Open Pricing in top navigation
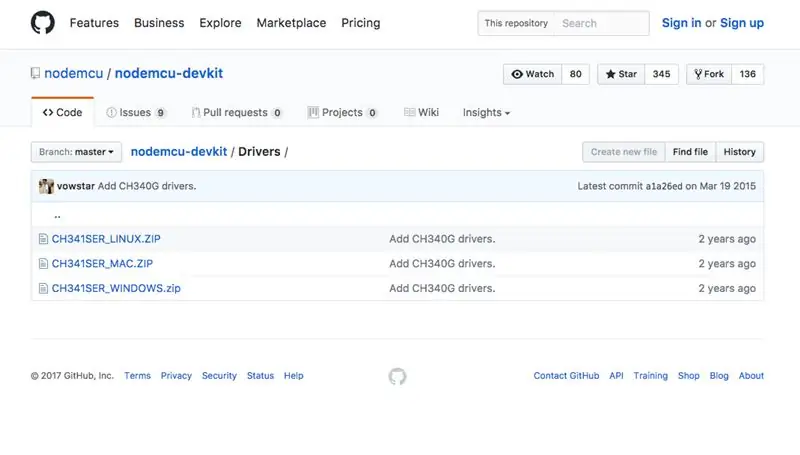The width and height of the screenshot is (800, 455). [361, 23]
